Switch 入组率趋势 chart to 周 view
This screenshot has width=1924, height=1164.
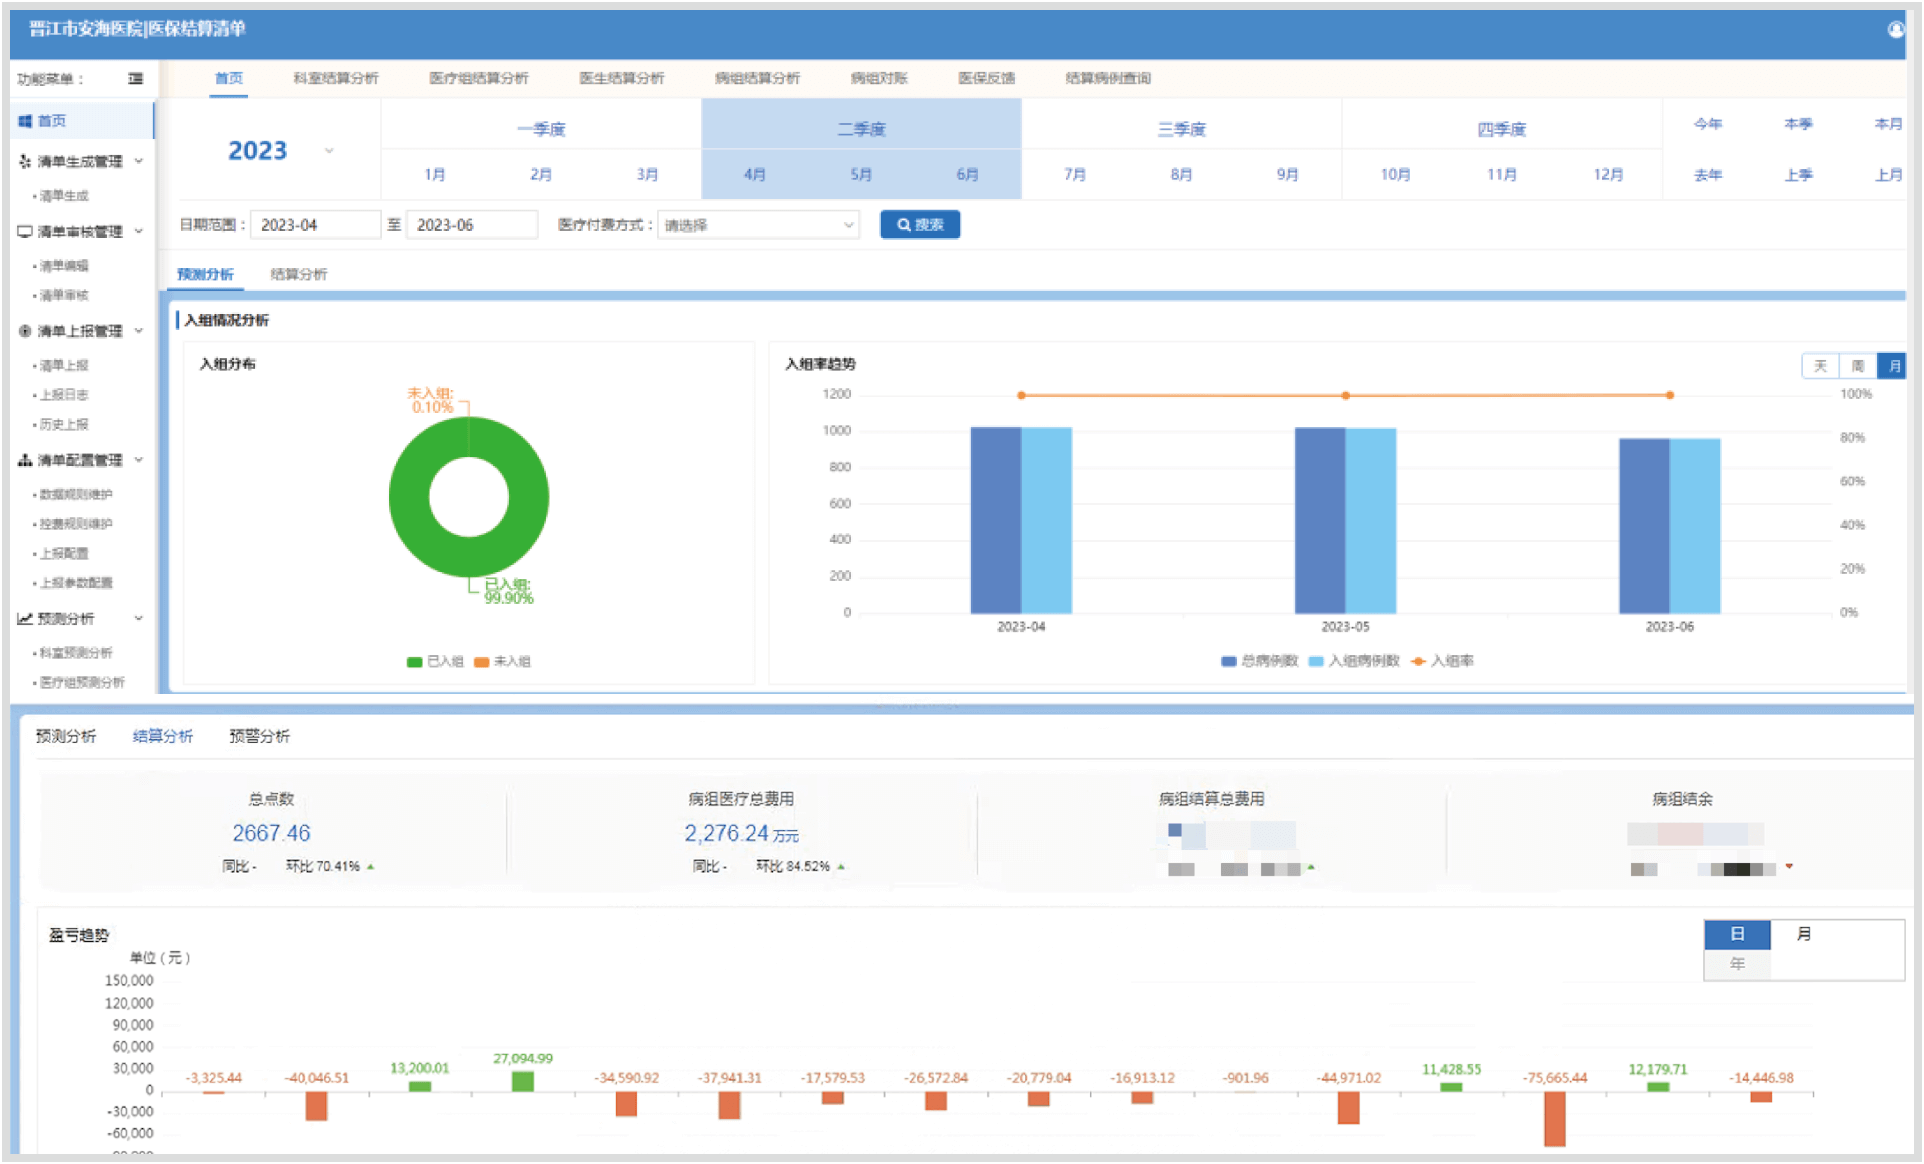pyautogui.click(x=1857, y=366)
